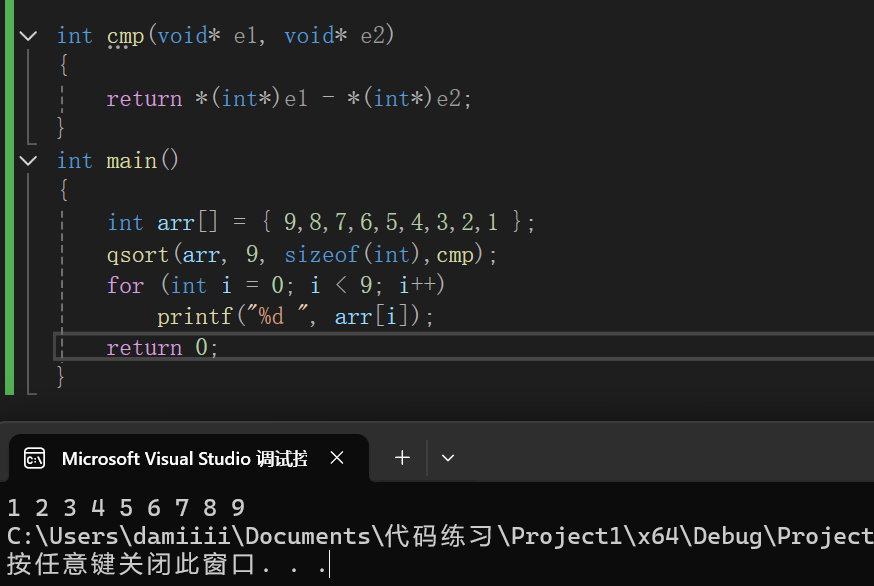Click the C:\Users\damiiii path line in console
The image size is (874, 586).
(x=440, y=536)
